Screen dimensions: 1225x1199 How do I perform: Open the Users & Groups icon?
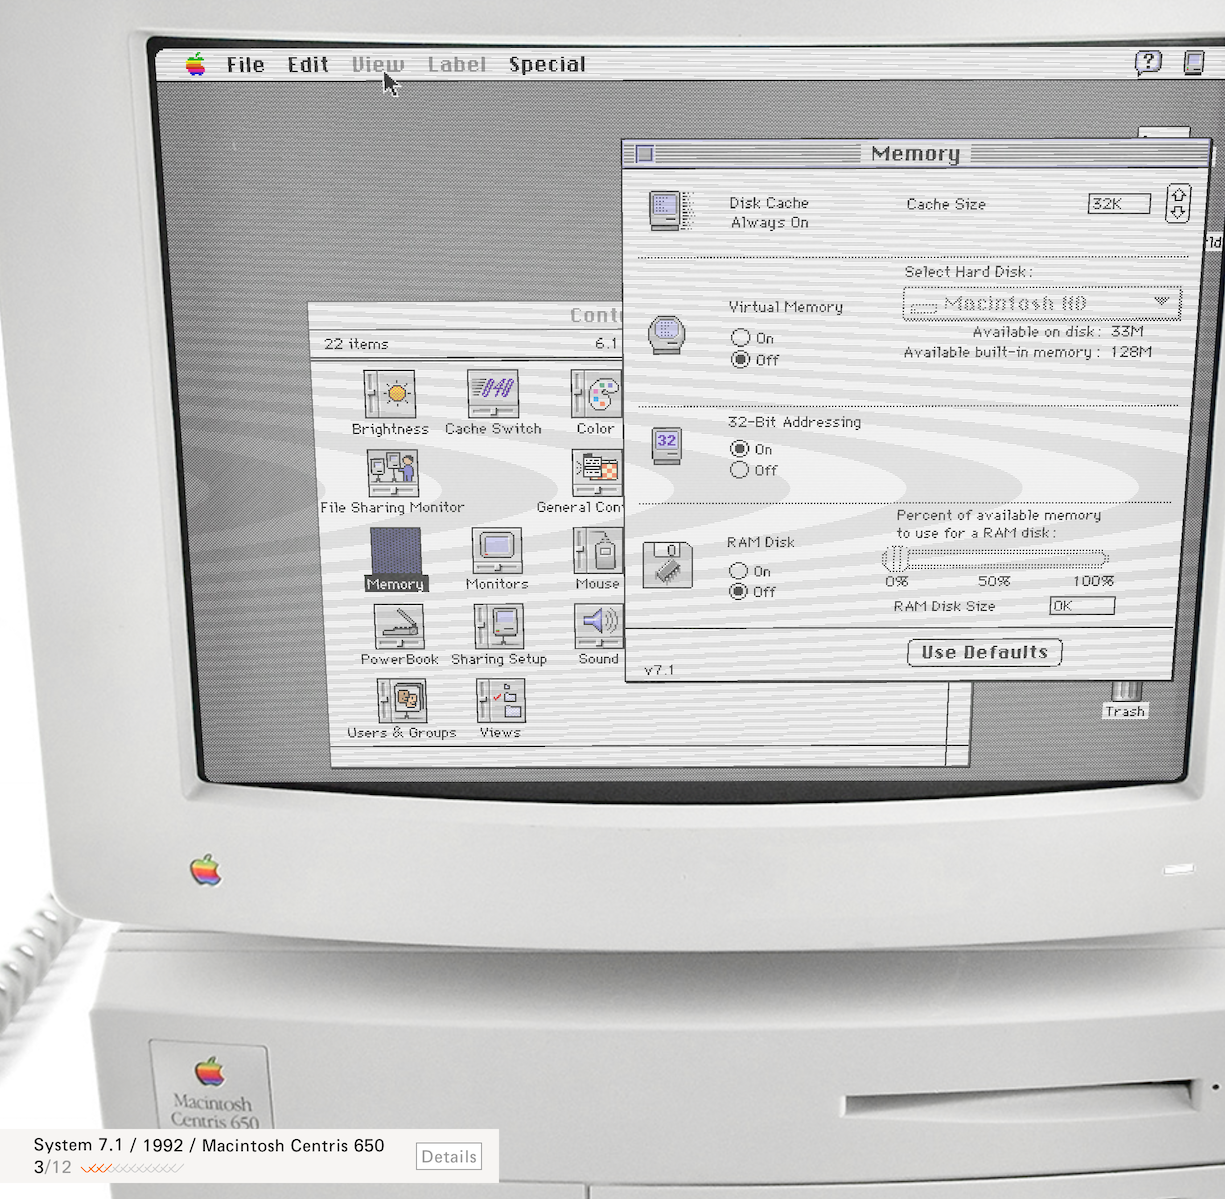coord(402,701)
